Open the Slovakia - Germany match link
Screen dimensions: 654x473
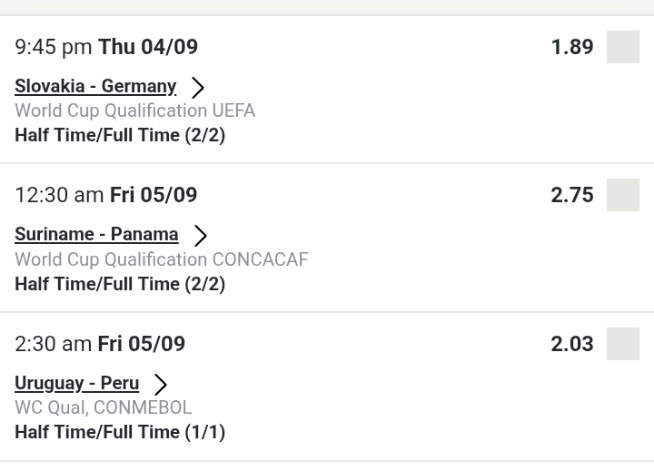pyautogui.click(x=96, y=87)
